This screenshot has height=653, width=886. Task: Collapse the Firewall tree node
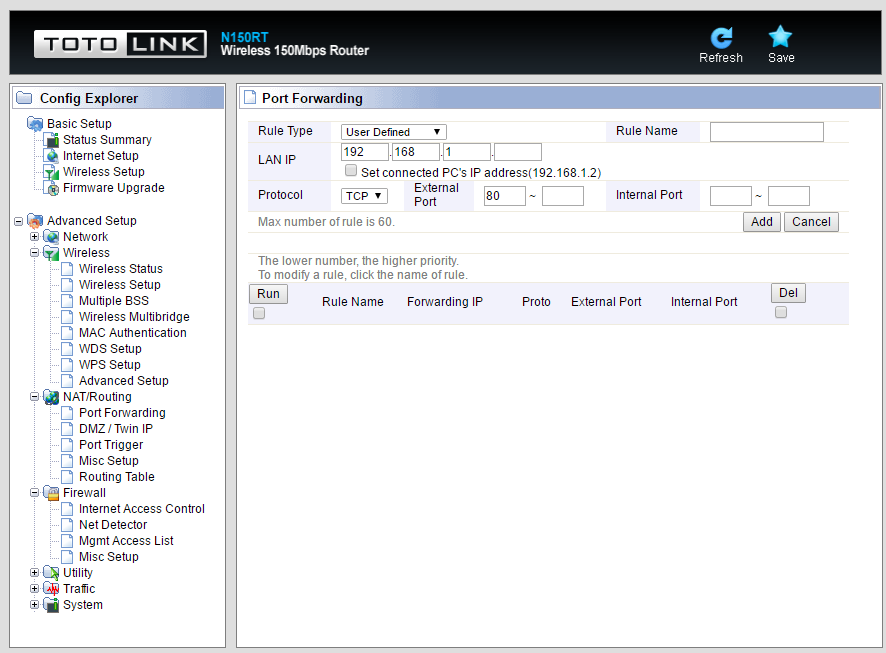pyautogui.click(x=34, y=493)
